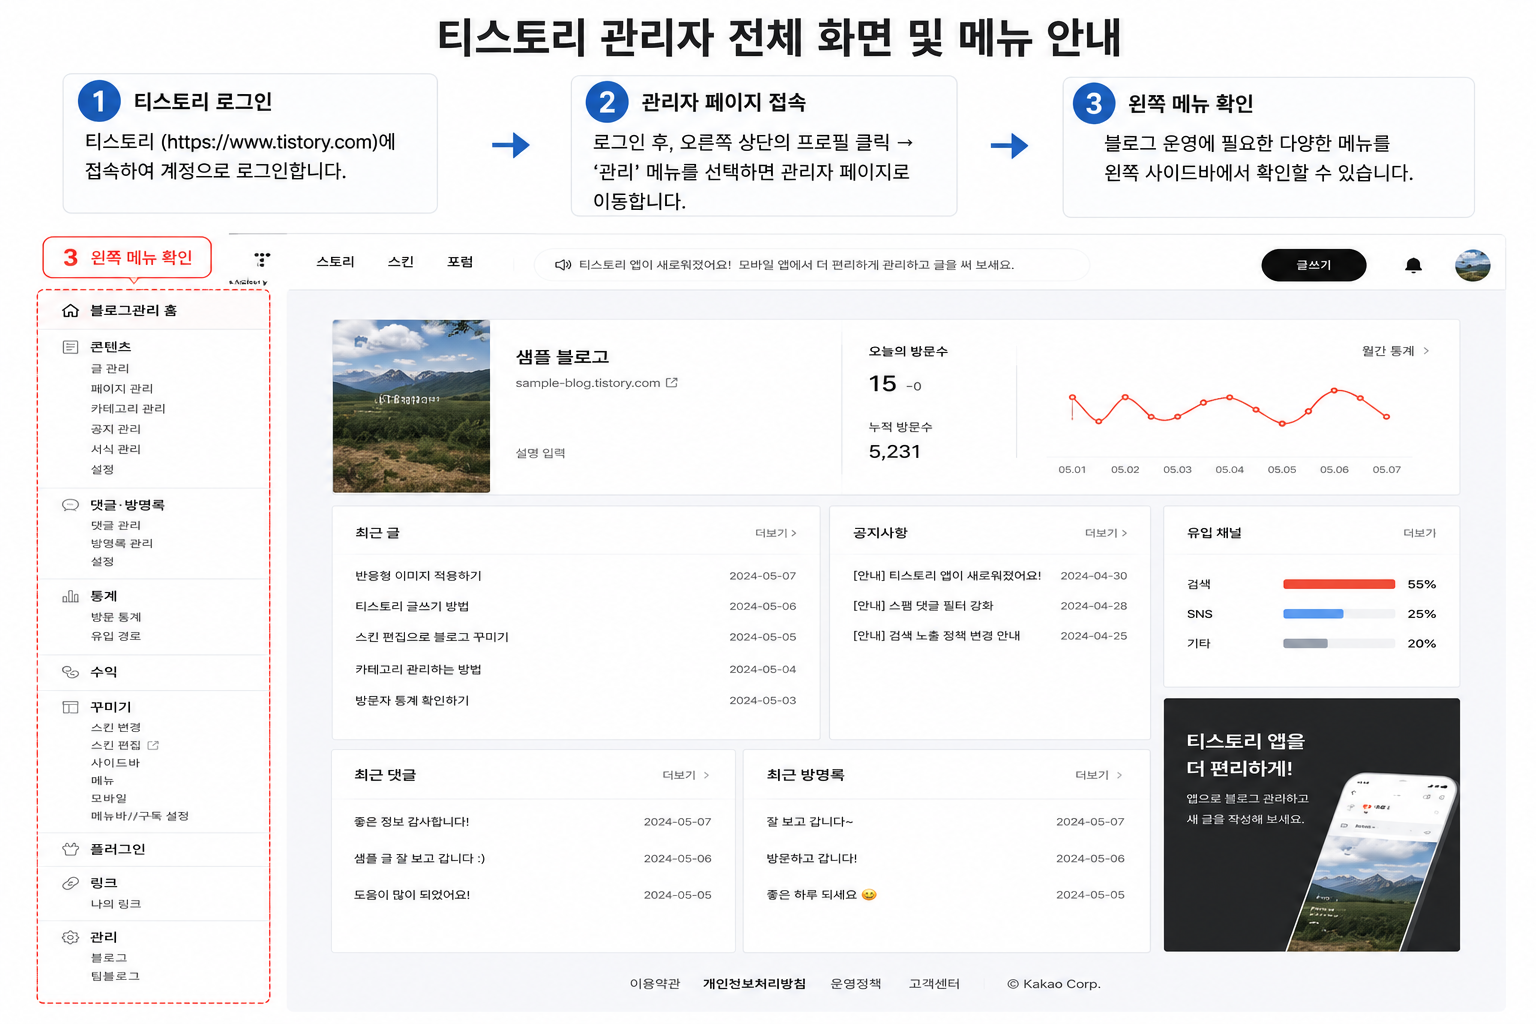Screen dimensions: 1536x1024
Task: Click the 글쓰기 button
Action: pyautogui.click(x=1314, y=265)
